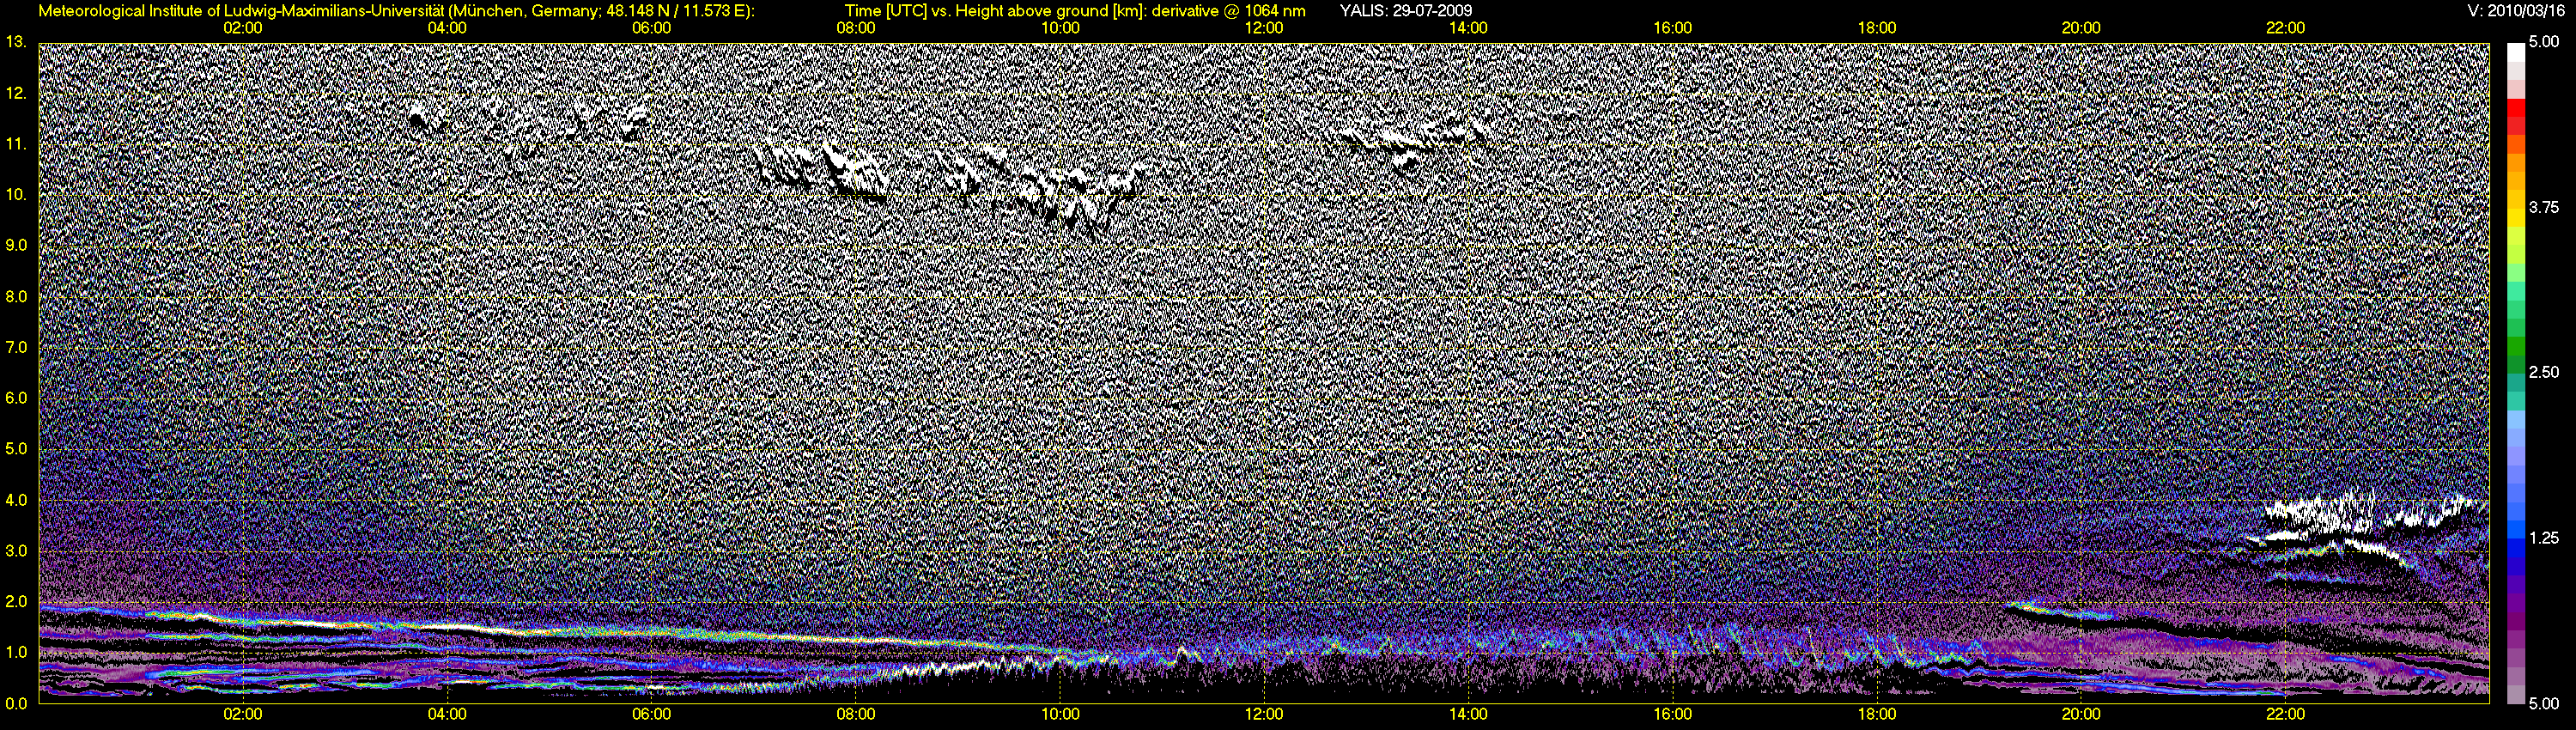Click the 10:00 label on the lower time axis
Image resolution: width=2576 pixels, height=730 pixels.
(1060, 714)
